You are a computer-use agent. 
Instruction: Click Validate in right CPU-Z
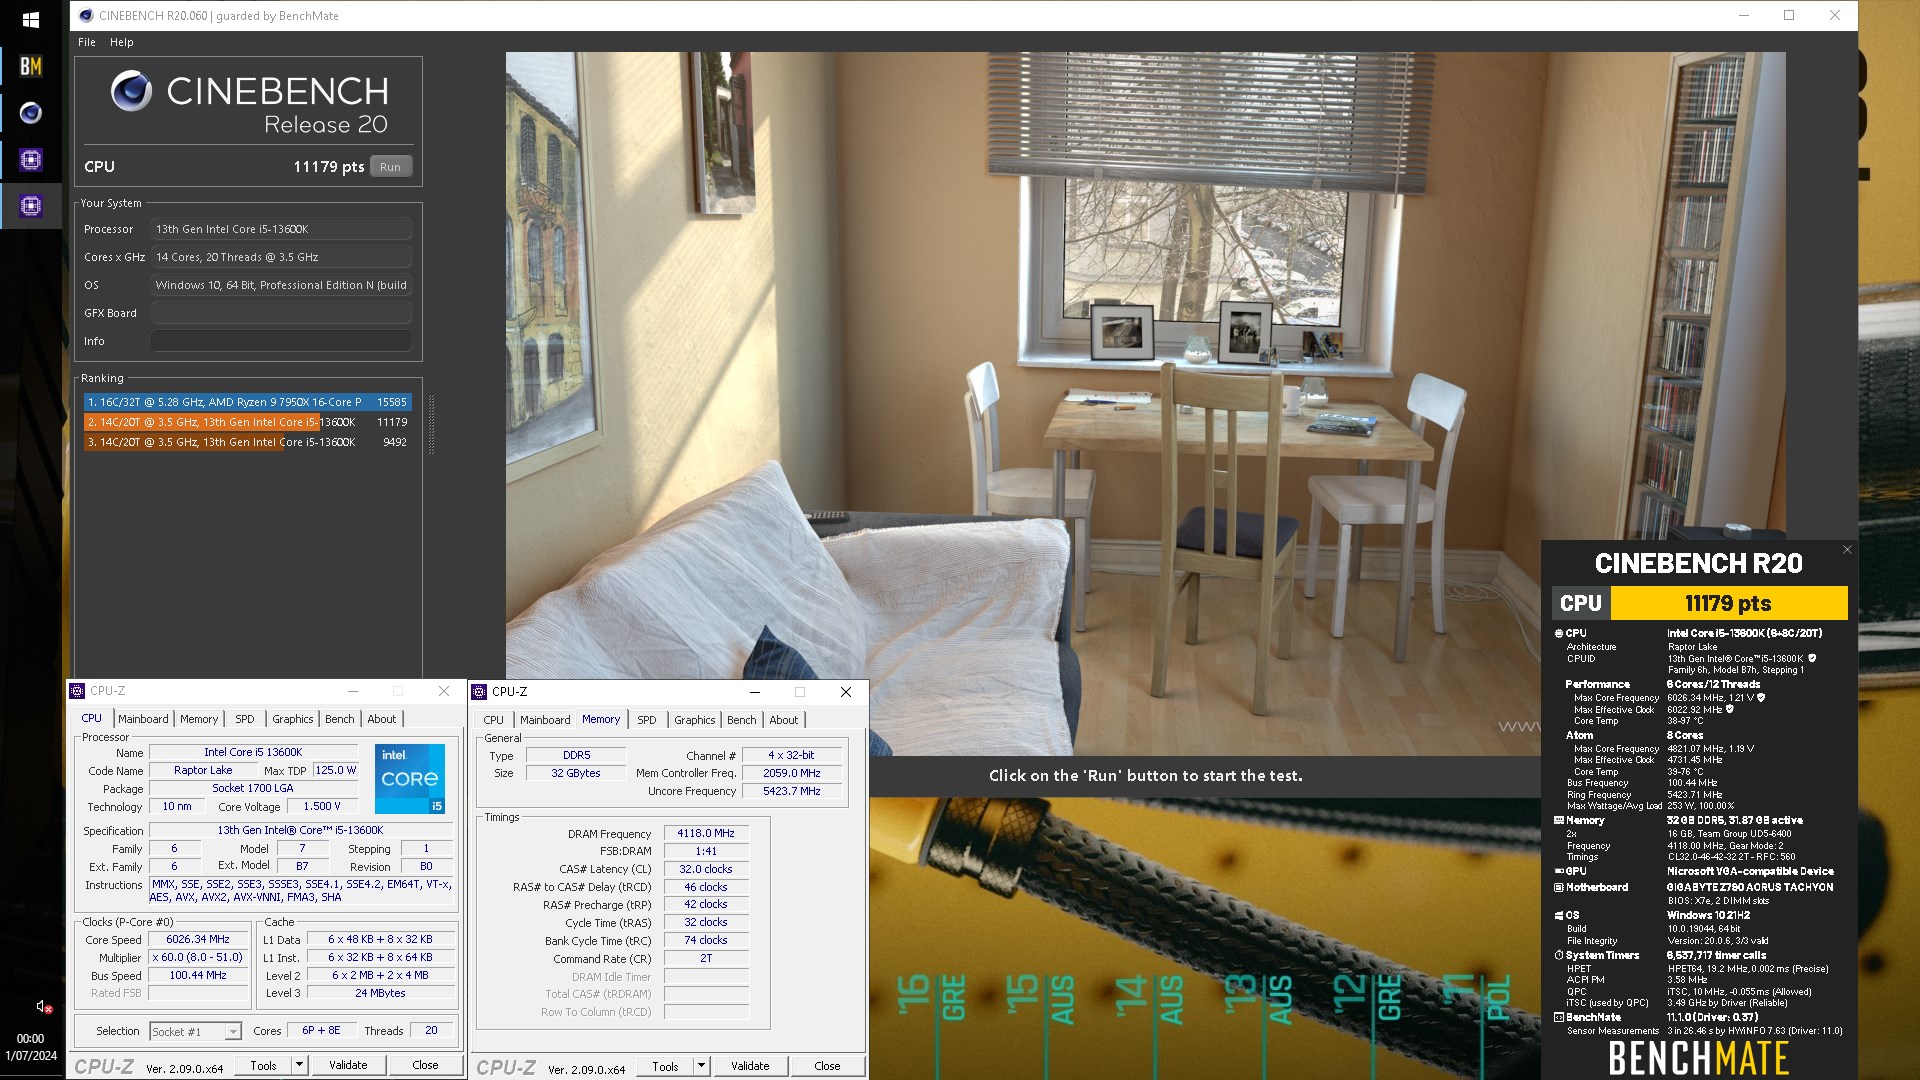tap(750, 1067)
